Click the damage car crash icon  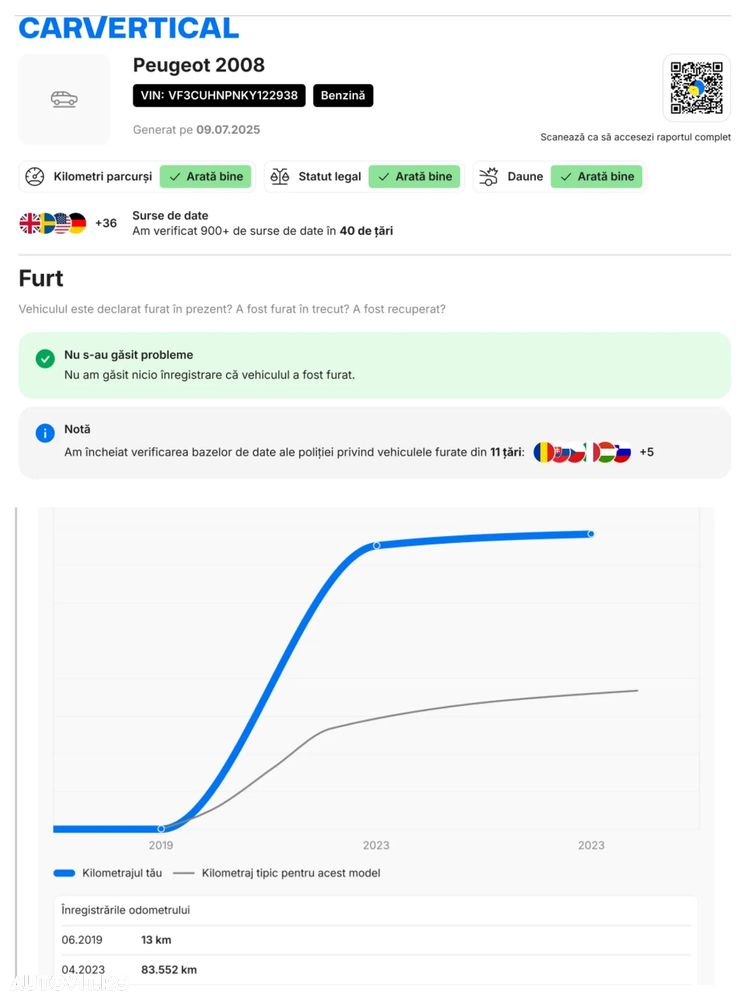click(x=489, y=177)
